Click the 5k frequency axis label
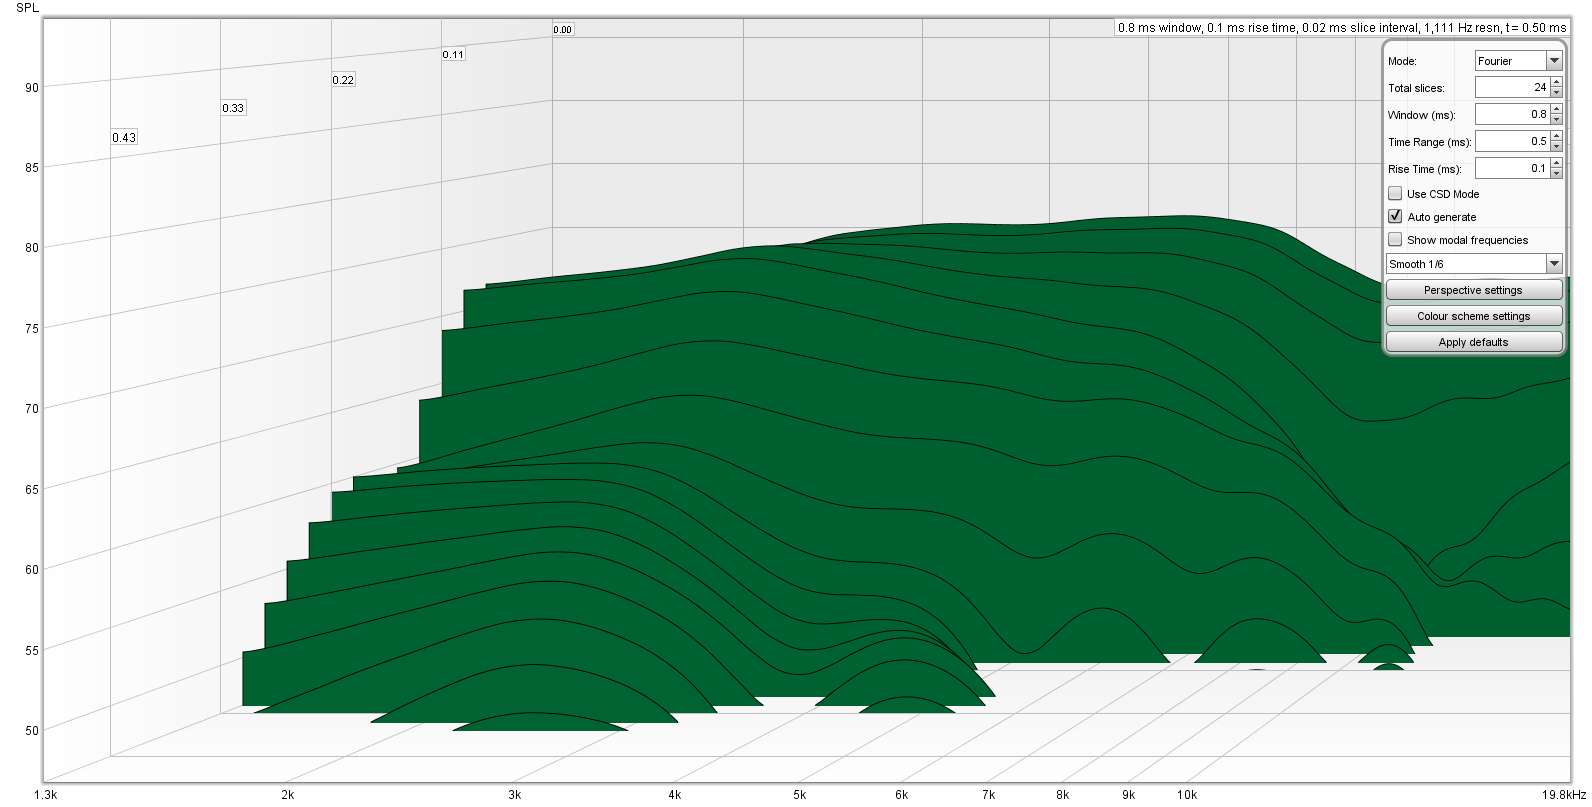Image resolution: width=1592 pixels, height=807 pixels. [x=800, y=795]
